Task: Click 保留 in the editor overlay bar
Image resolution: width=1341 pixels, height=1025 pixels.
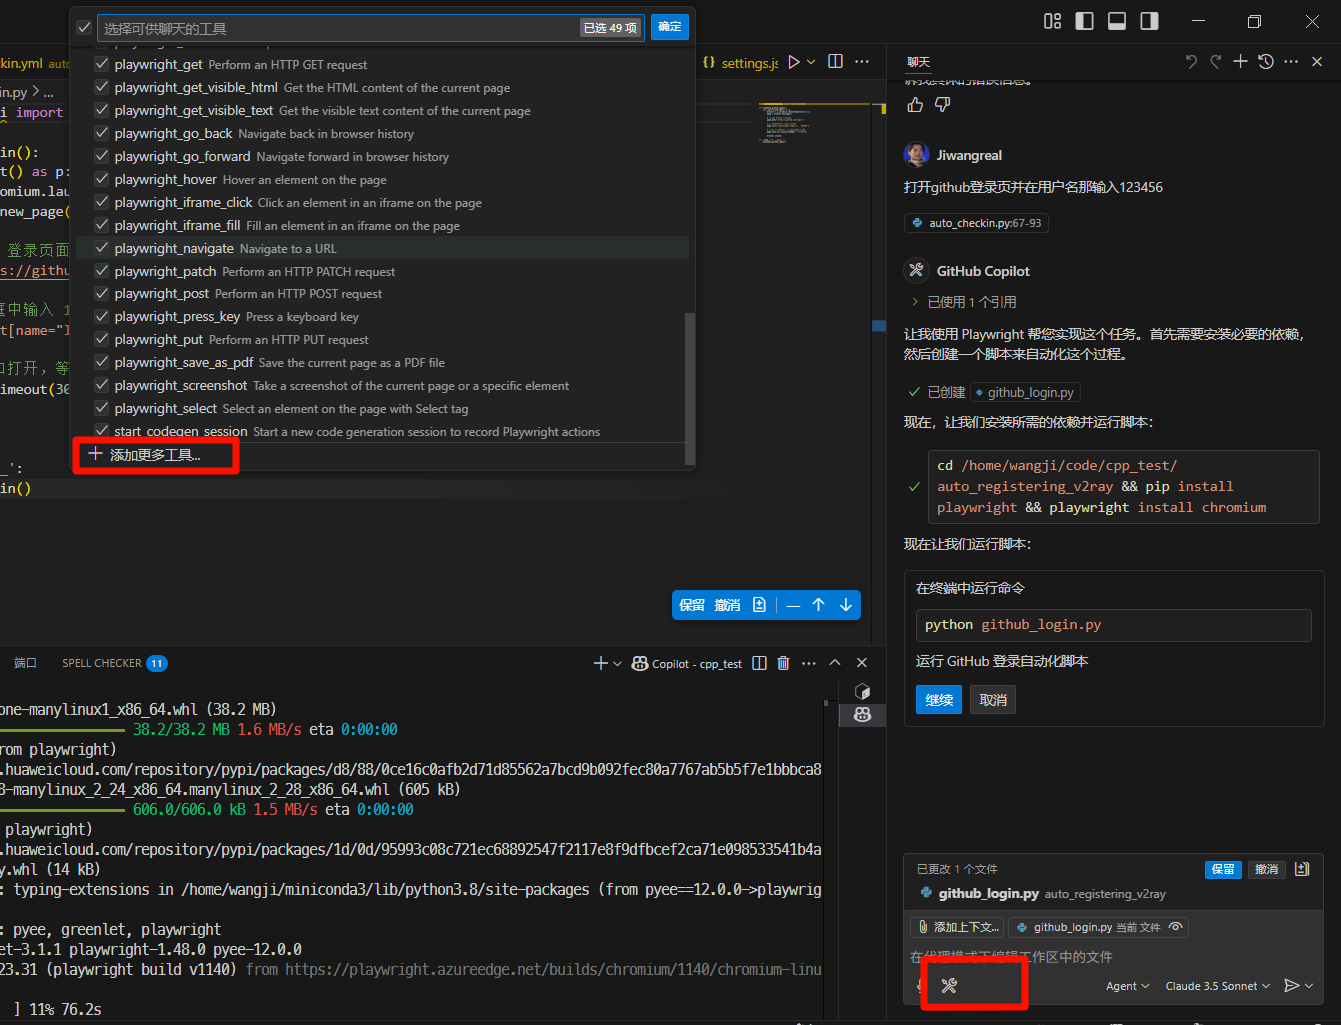Action: point(692,605)
